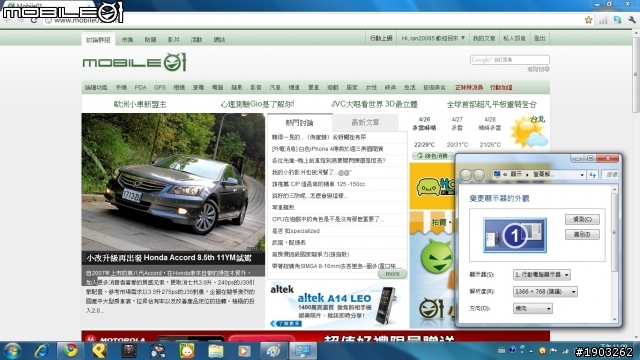Switch to the 最新文章 tab
The height and width of the screenshot is (360, 640).
click(x=365, y=122)
